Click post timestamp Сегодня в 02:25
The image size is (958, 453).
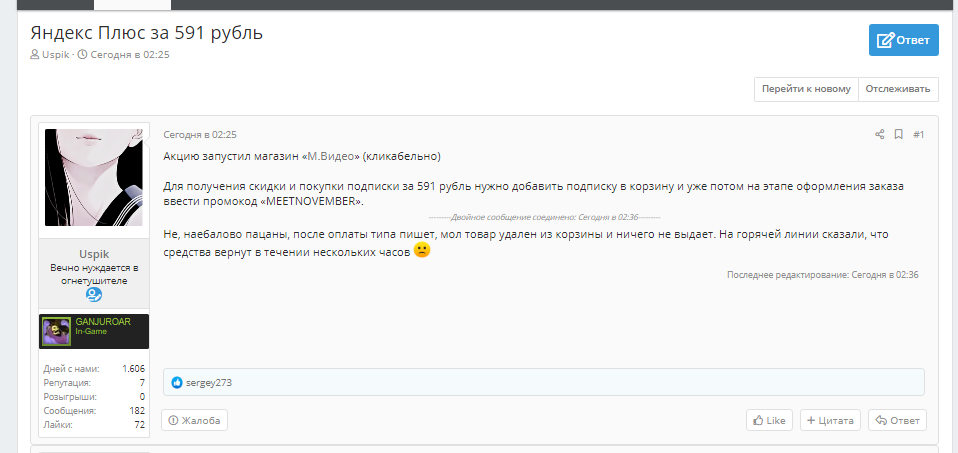[x=200, y=134]
